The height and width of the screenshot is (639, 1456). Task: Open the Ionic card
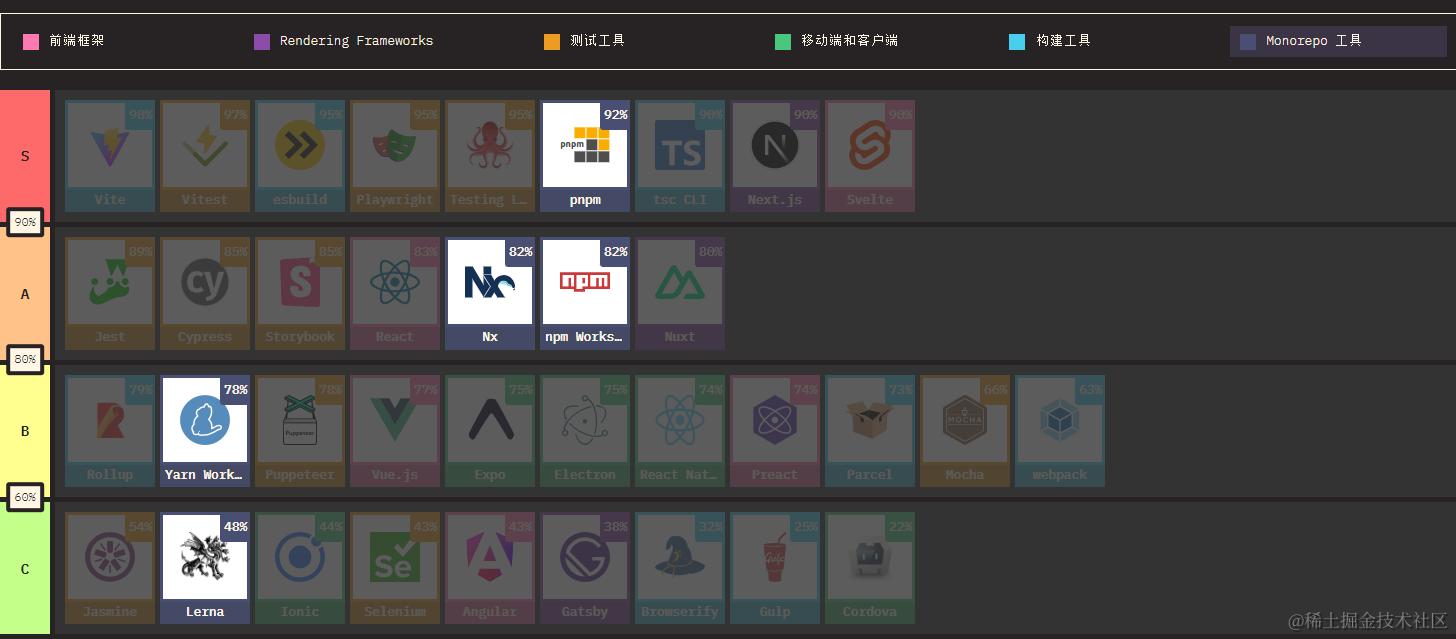pos(300,568)
